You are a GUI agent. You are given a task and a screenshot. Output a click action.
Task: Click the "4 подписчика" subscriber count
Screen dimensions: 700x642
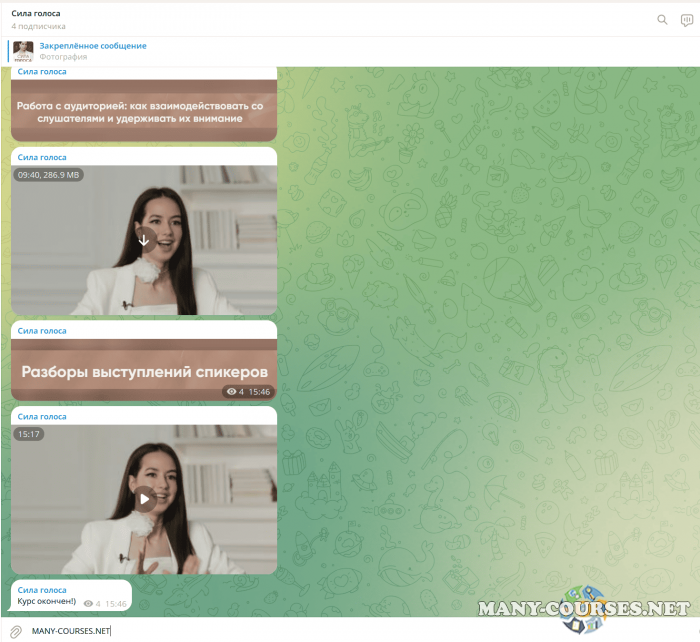(39, 26)
